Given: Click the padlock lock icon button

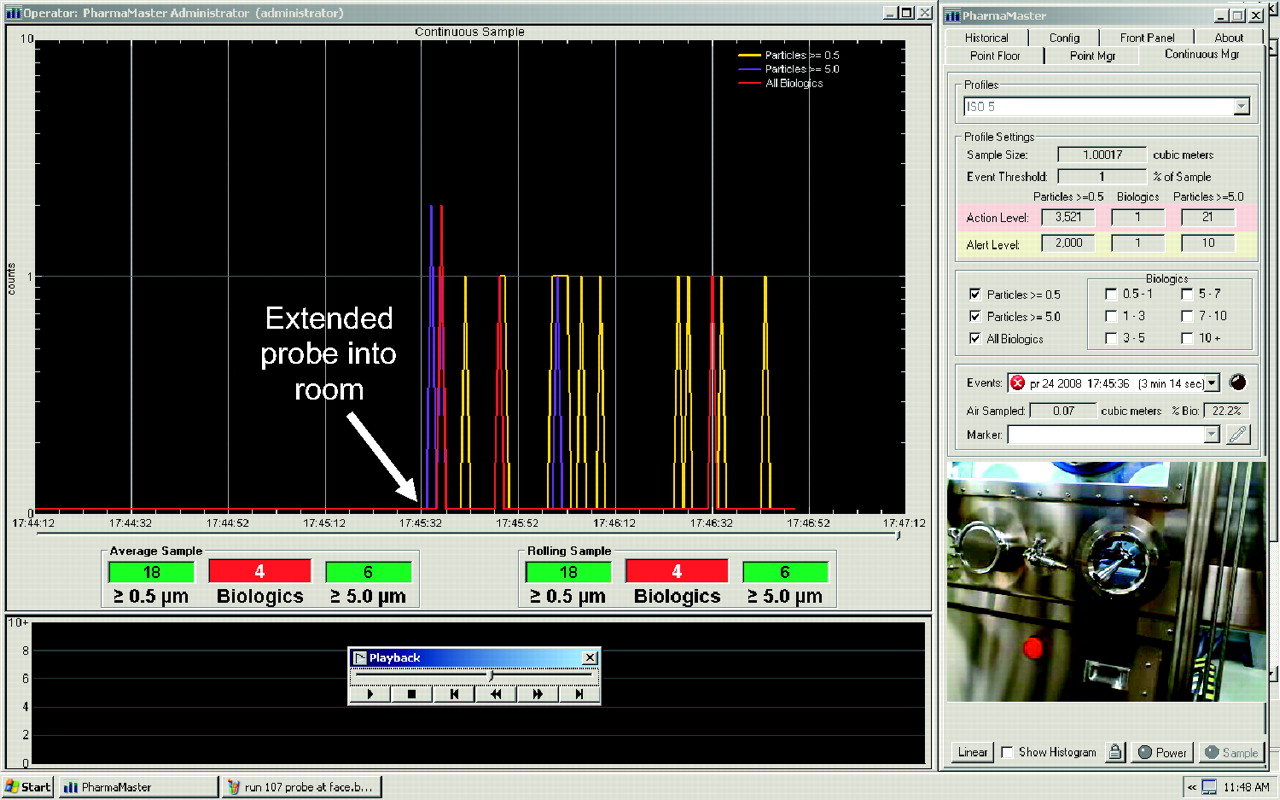Looking at the screenshot, I should (1115, 752).
